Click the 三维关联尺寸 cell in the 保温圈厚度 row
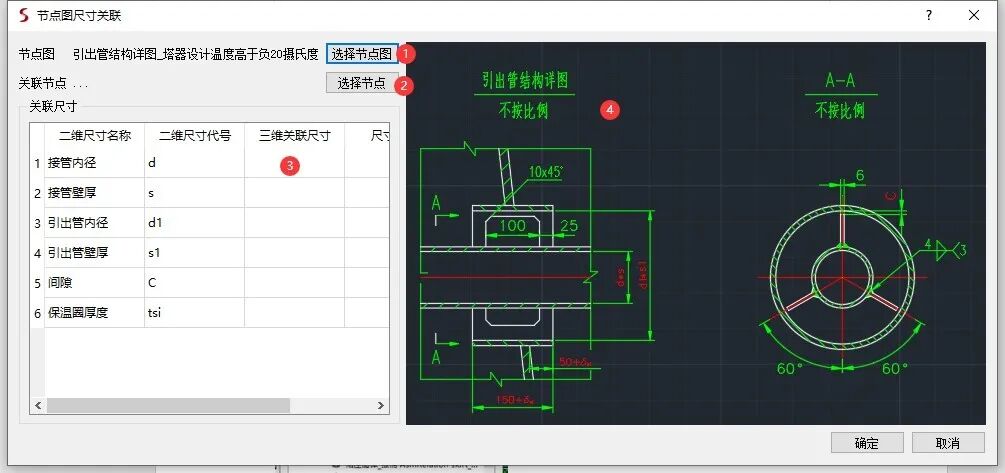The image size is (1005, 473). pos(294,313)
